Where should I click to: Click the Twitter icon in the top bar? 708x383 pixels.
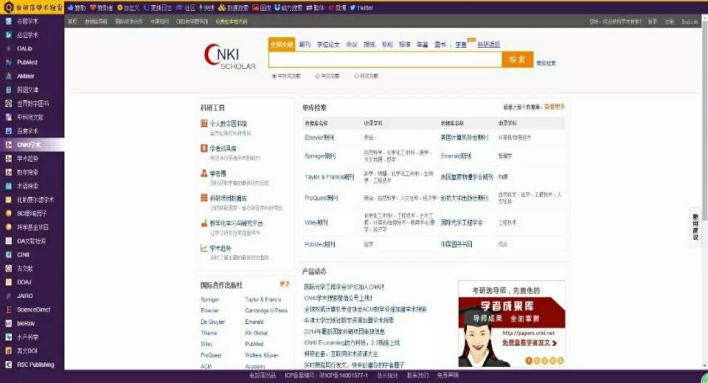[353, 8]
